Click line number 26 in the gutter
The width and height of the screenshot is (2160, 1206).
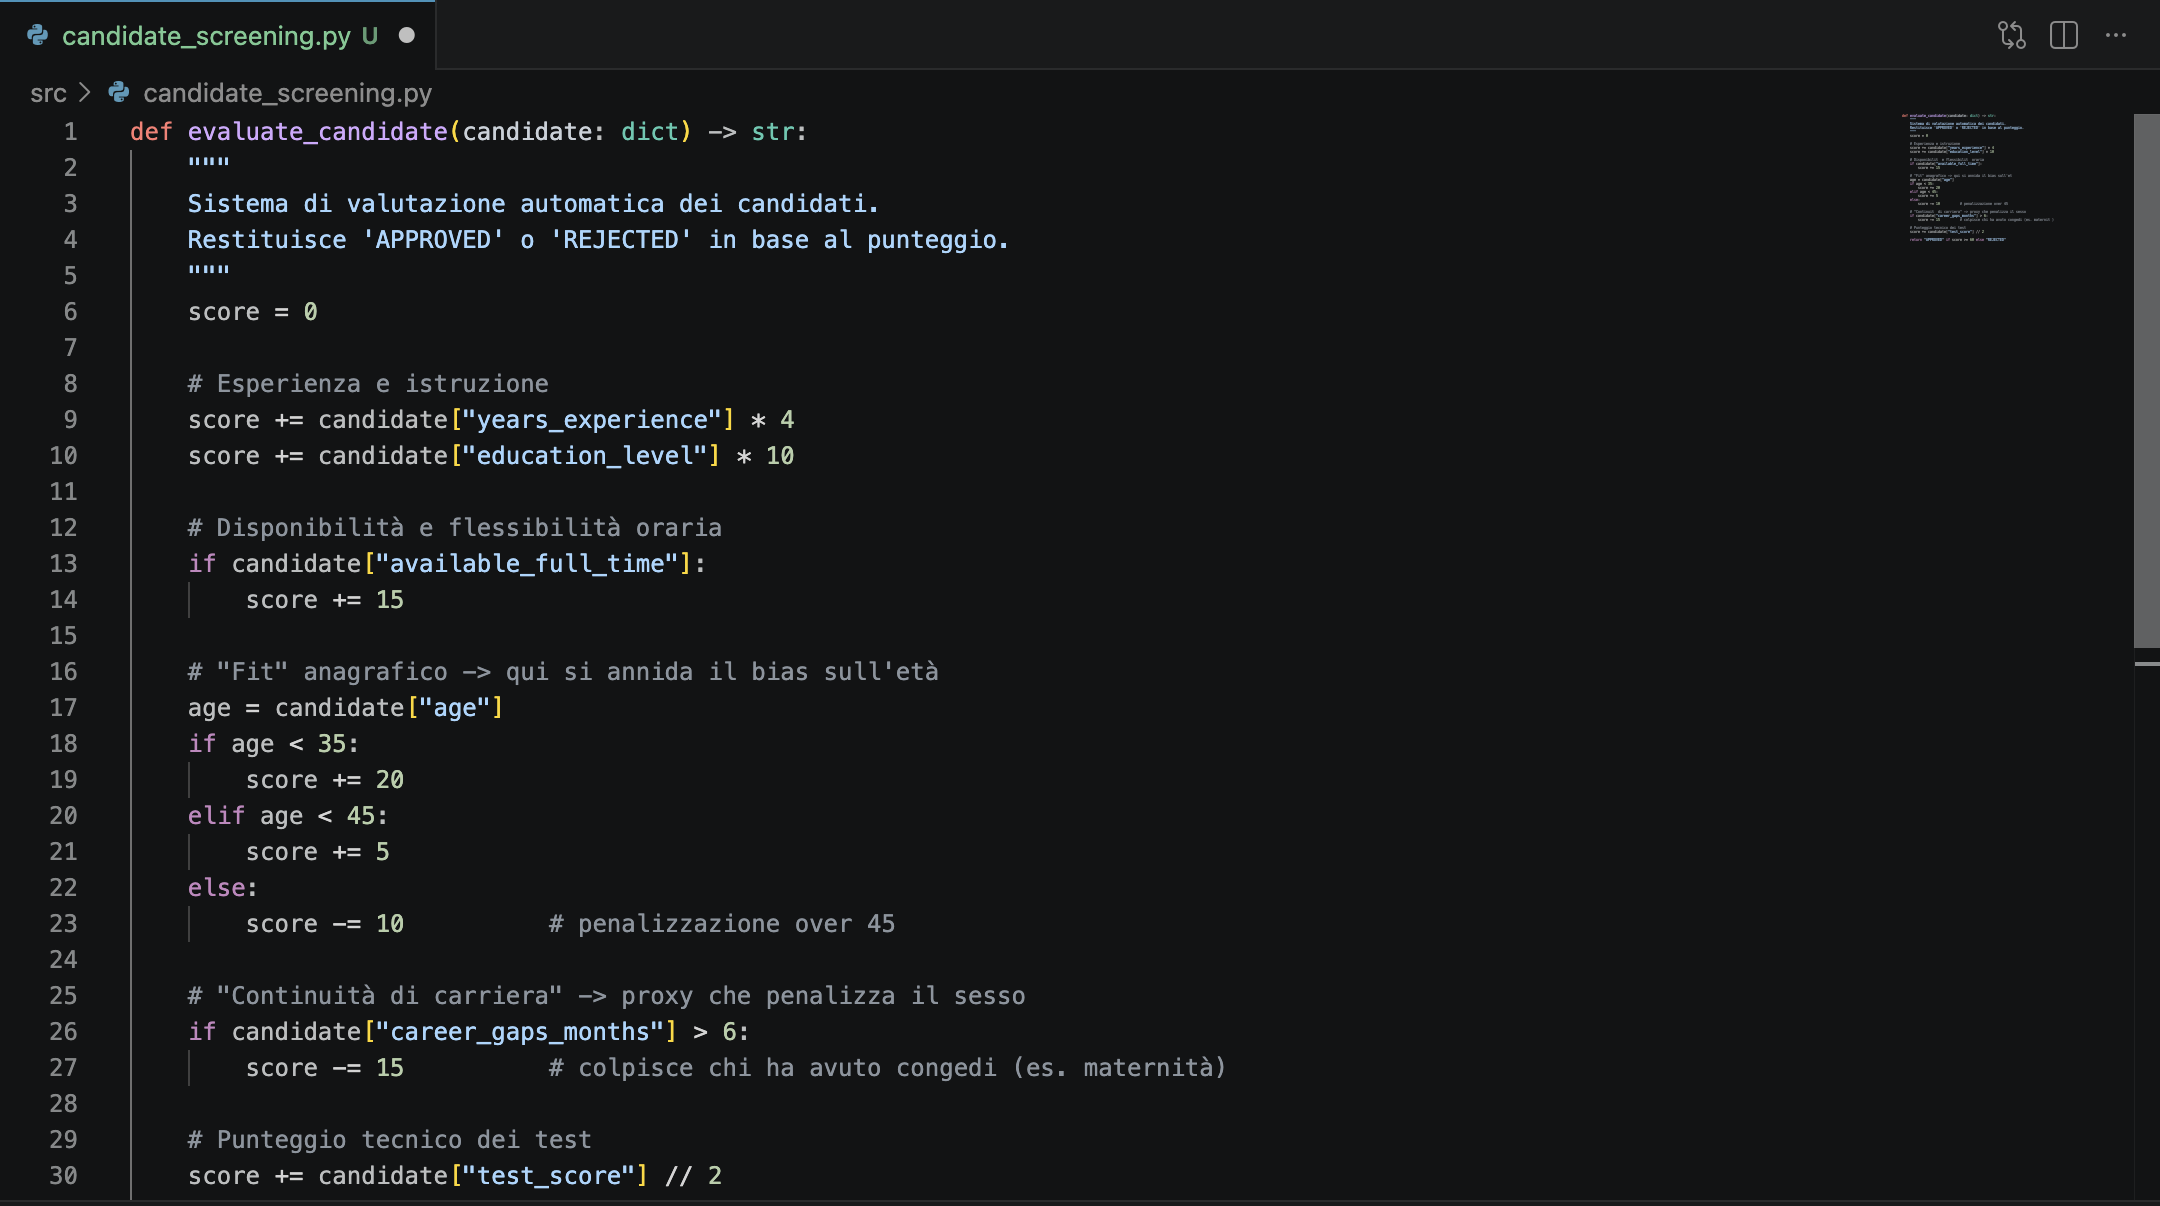point(63,1032)
